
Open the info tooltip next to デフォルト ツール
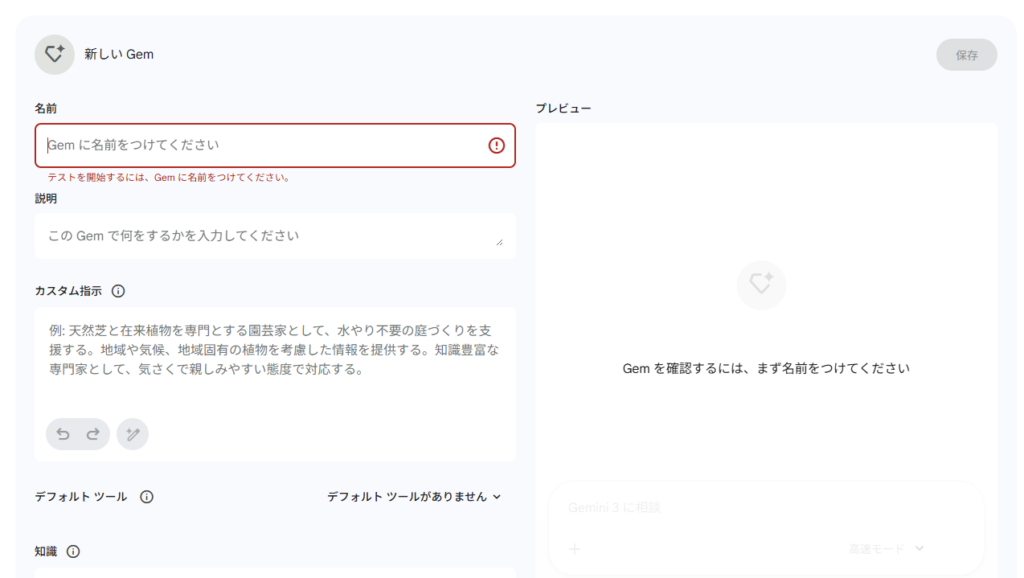click(148, 495)
